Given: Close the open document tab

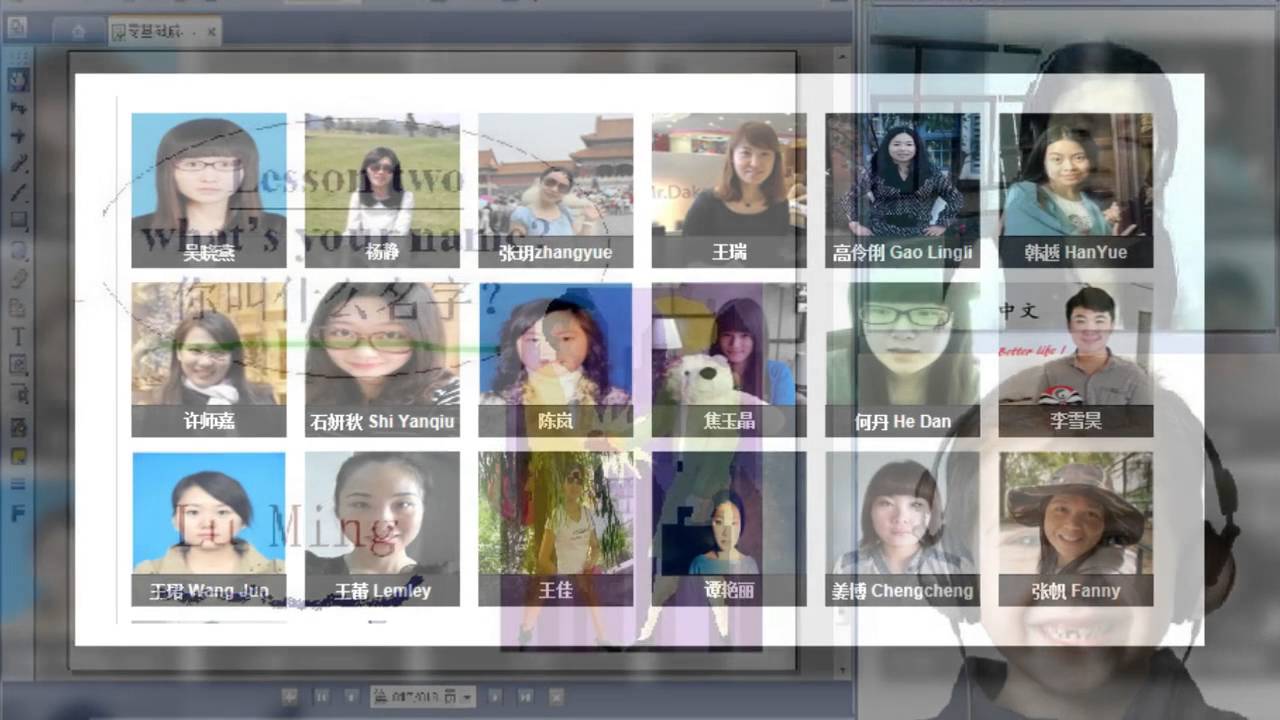Looking at the screenshot, I should [x=212, y=32].
